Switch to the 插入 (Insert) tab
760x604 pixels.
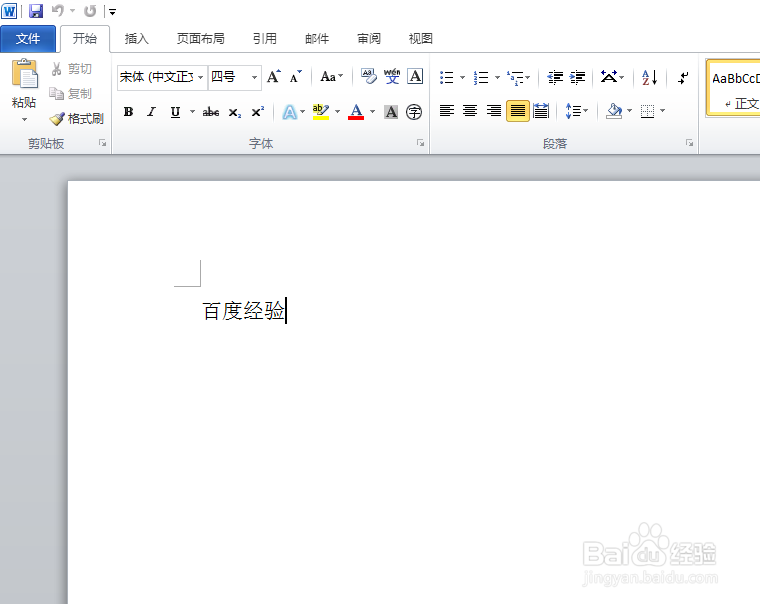[136, 39]
